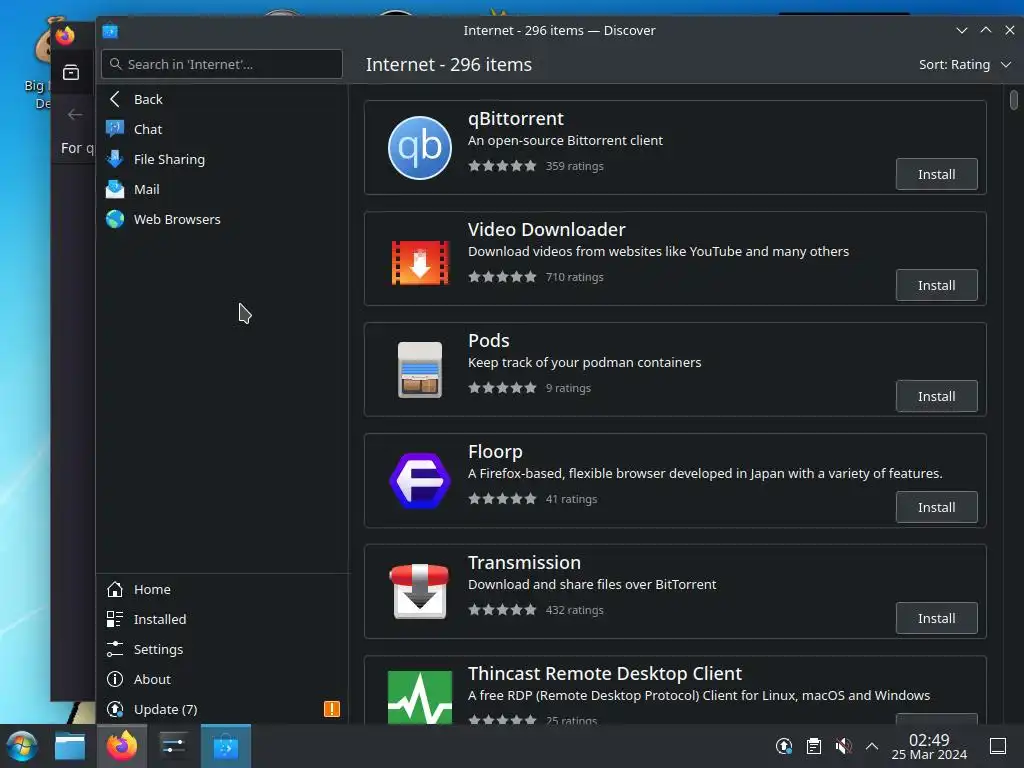This screenshot has width=1024, height=768.
Task: Open the Web Browsers category
Action: pyautogui.click(x=222, y=219)
